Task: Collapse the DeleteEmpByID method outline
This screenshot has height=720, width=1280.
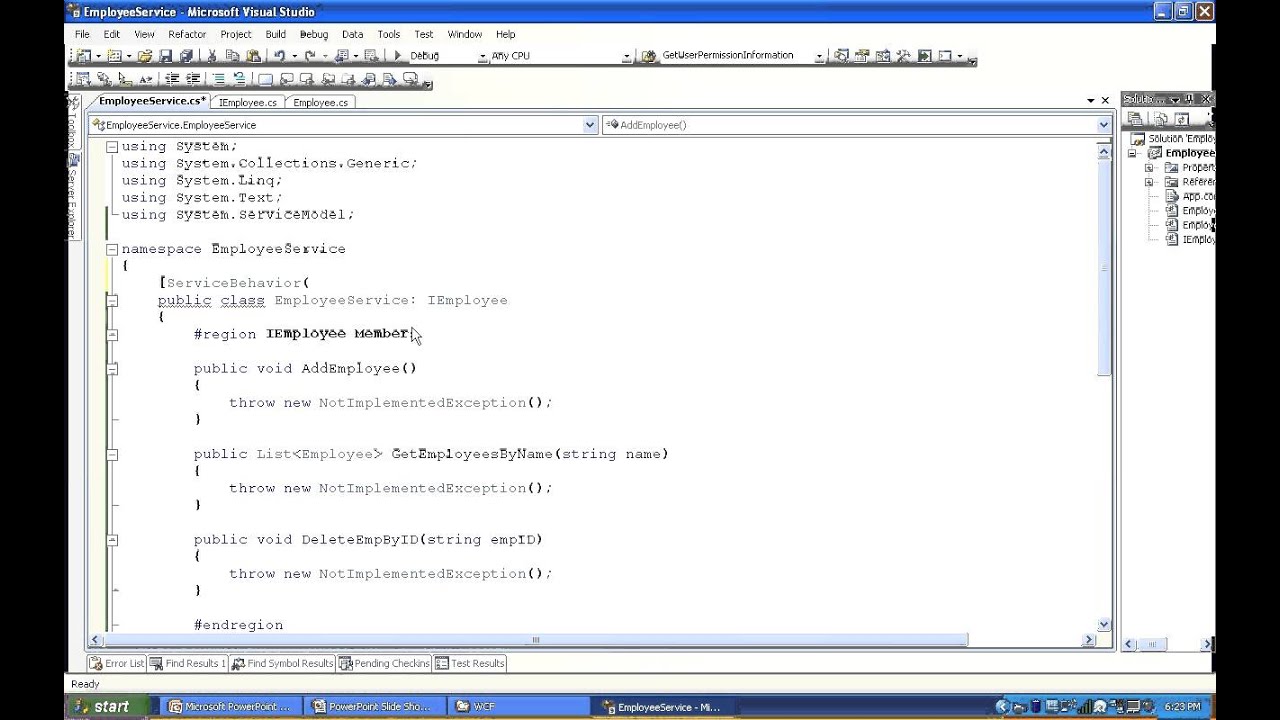Action: [x=112, y=540]
